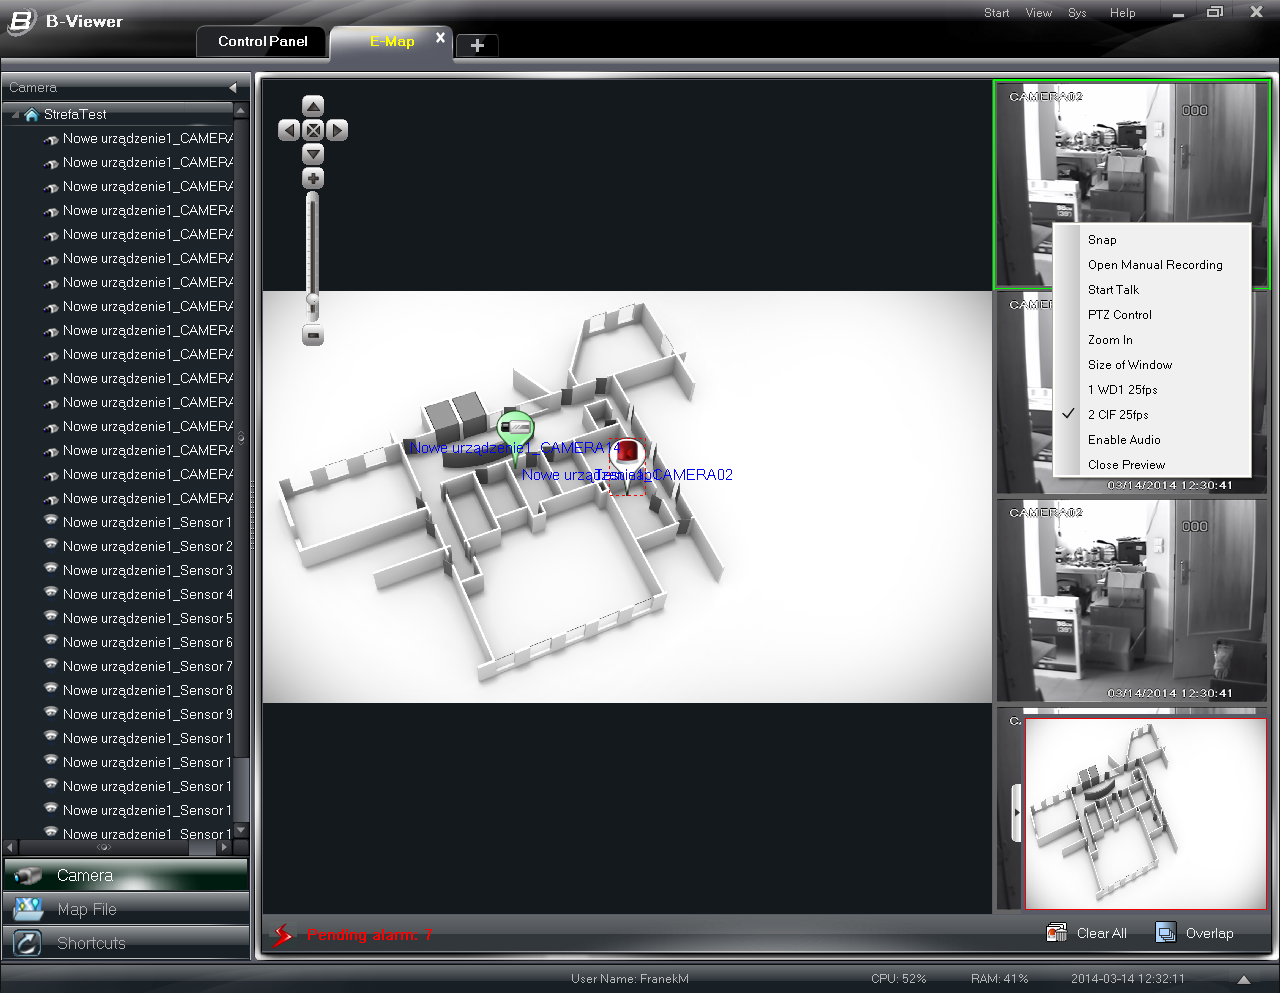Toggle Enable Audio in the context menu
Viewport: 1280px width, 993px height.
(x=1124, y=440)
